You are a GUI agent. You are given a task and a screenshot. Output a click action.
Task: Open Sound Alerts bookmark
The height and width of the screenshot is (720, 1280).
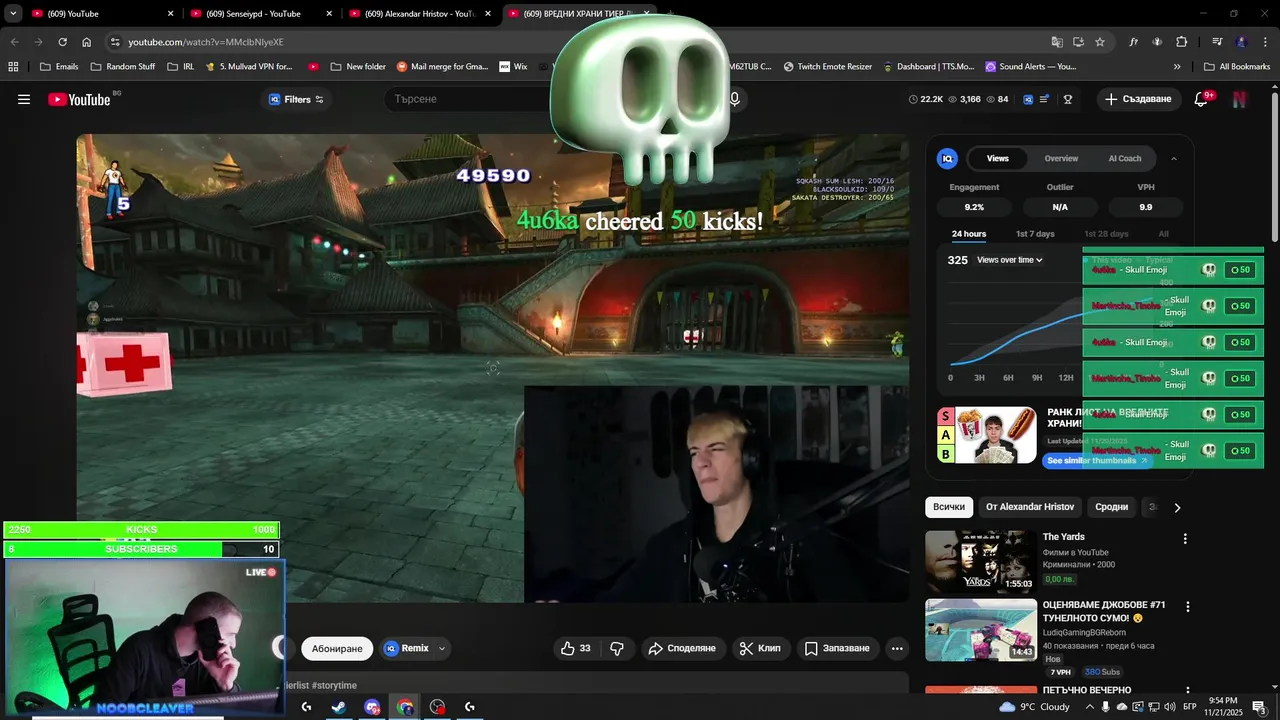coord(1031,67)
